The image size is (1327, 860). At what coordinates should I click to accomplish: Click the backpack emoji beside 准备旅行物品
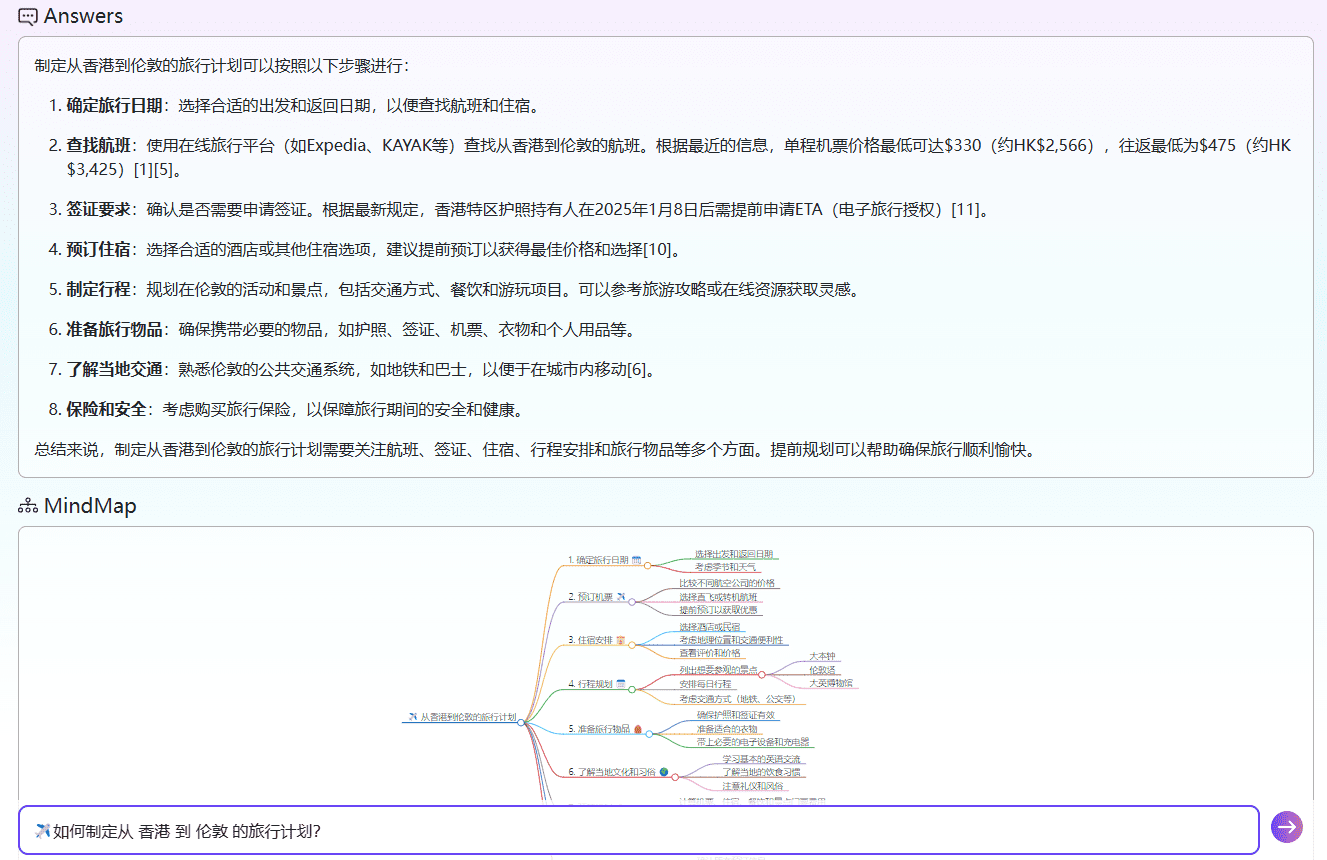click(x=637, y=729)
